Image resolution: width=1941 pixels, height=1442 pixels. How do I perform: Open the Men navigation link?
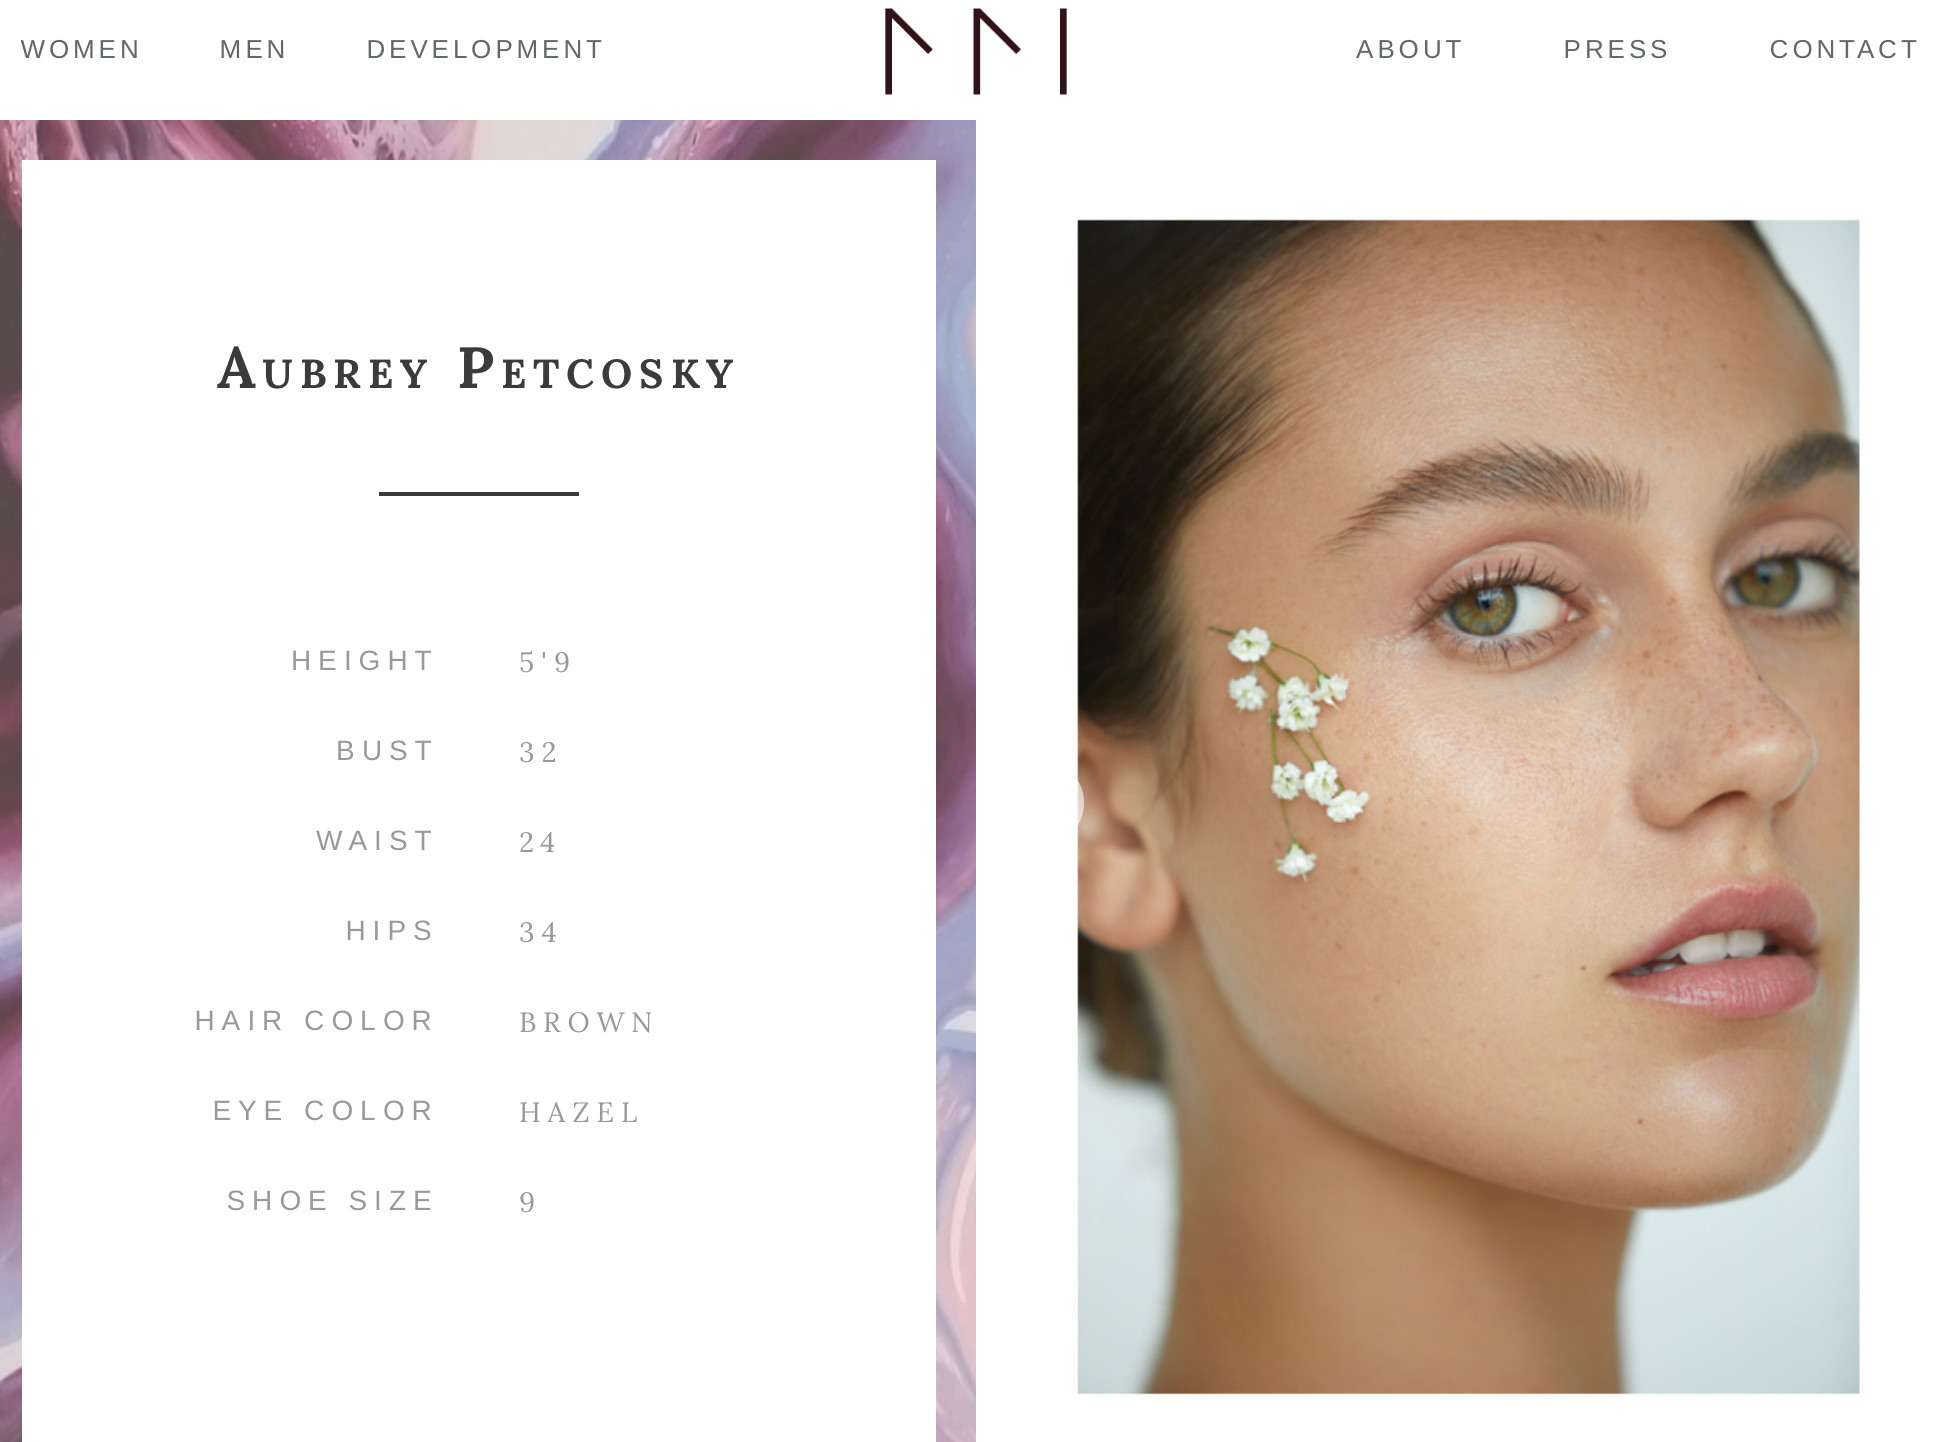pos(254,49)
